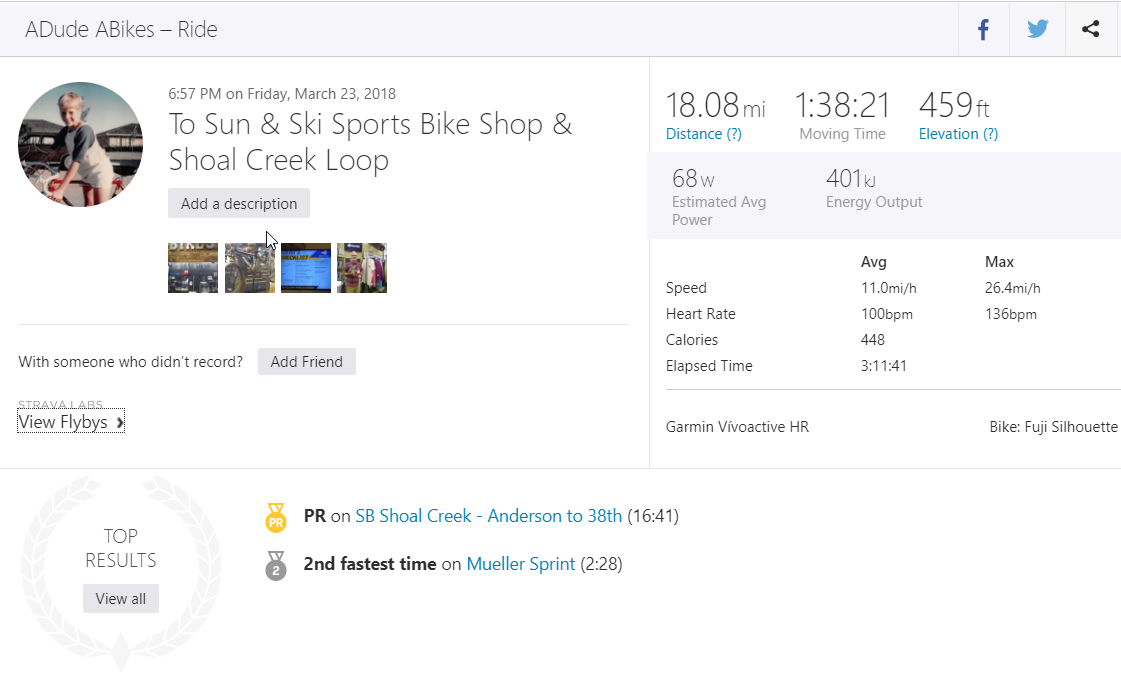Click the arrow beside View Flybys
Image resolution: width=1121 pixels, height=679 pixels.
[x=120, y=423]
